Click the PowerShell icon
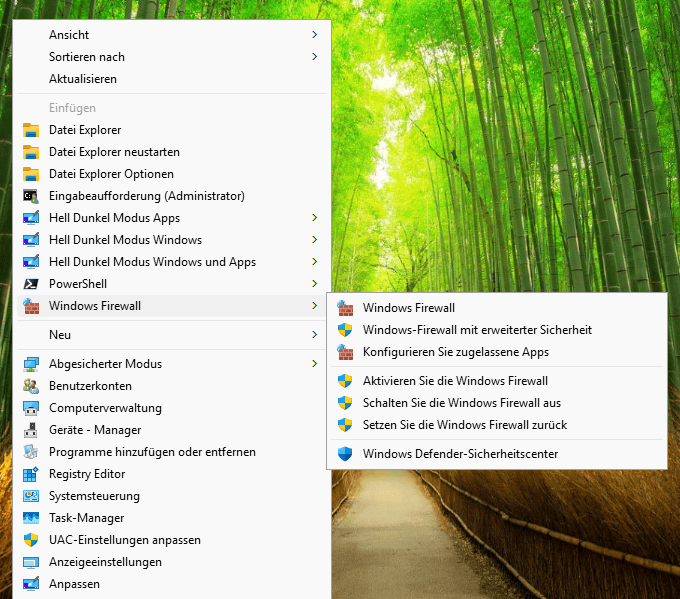Image resolution: width=680 pixels, height=599 pixels. click(31, 284)
